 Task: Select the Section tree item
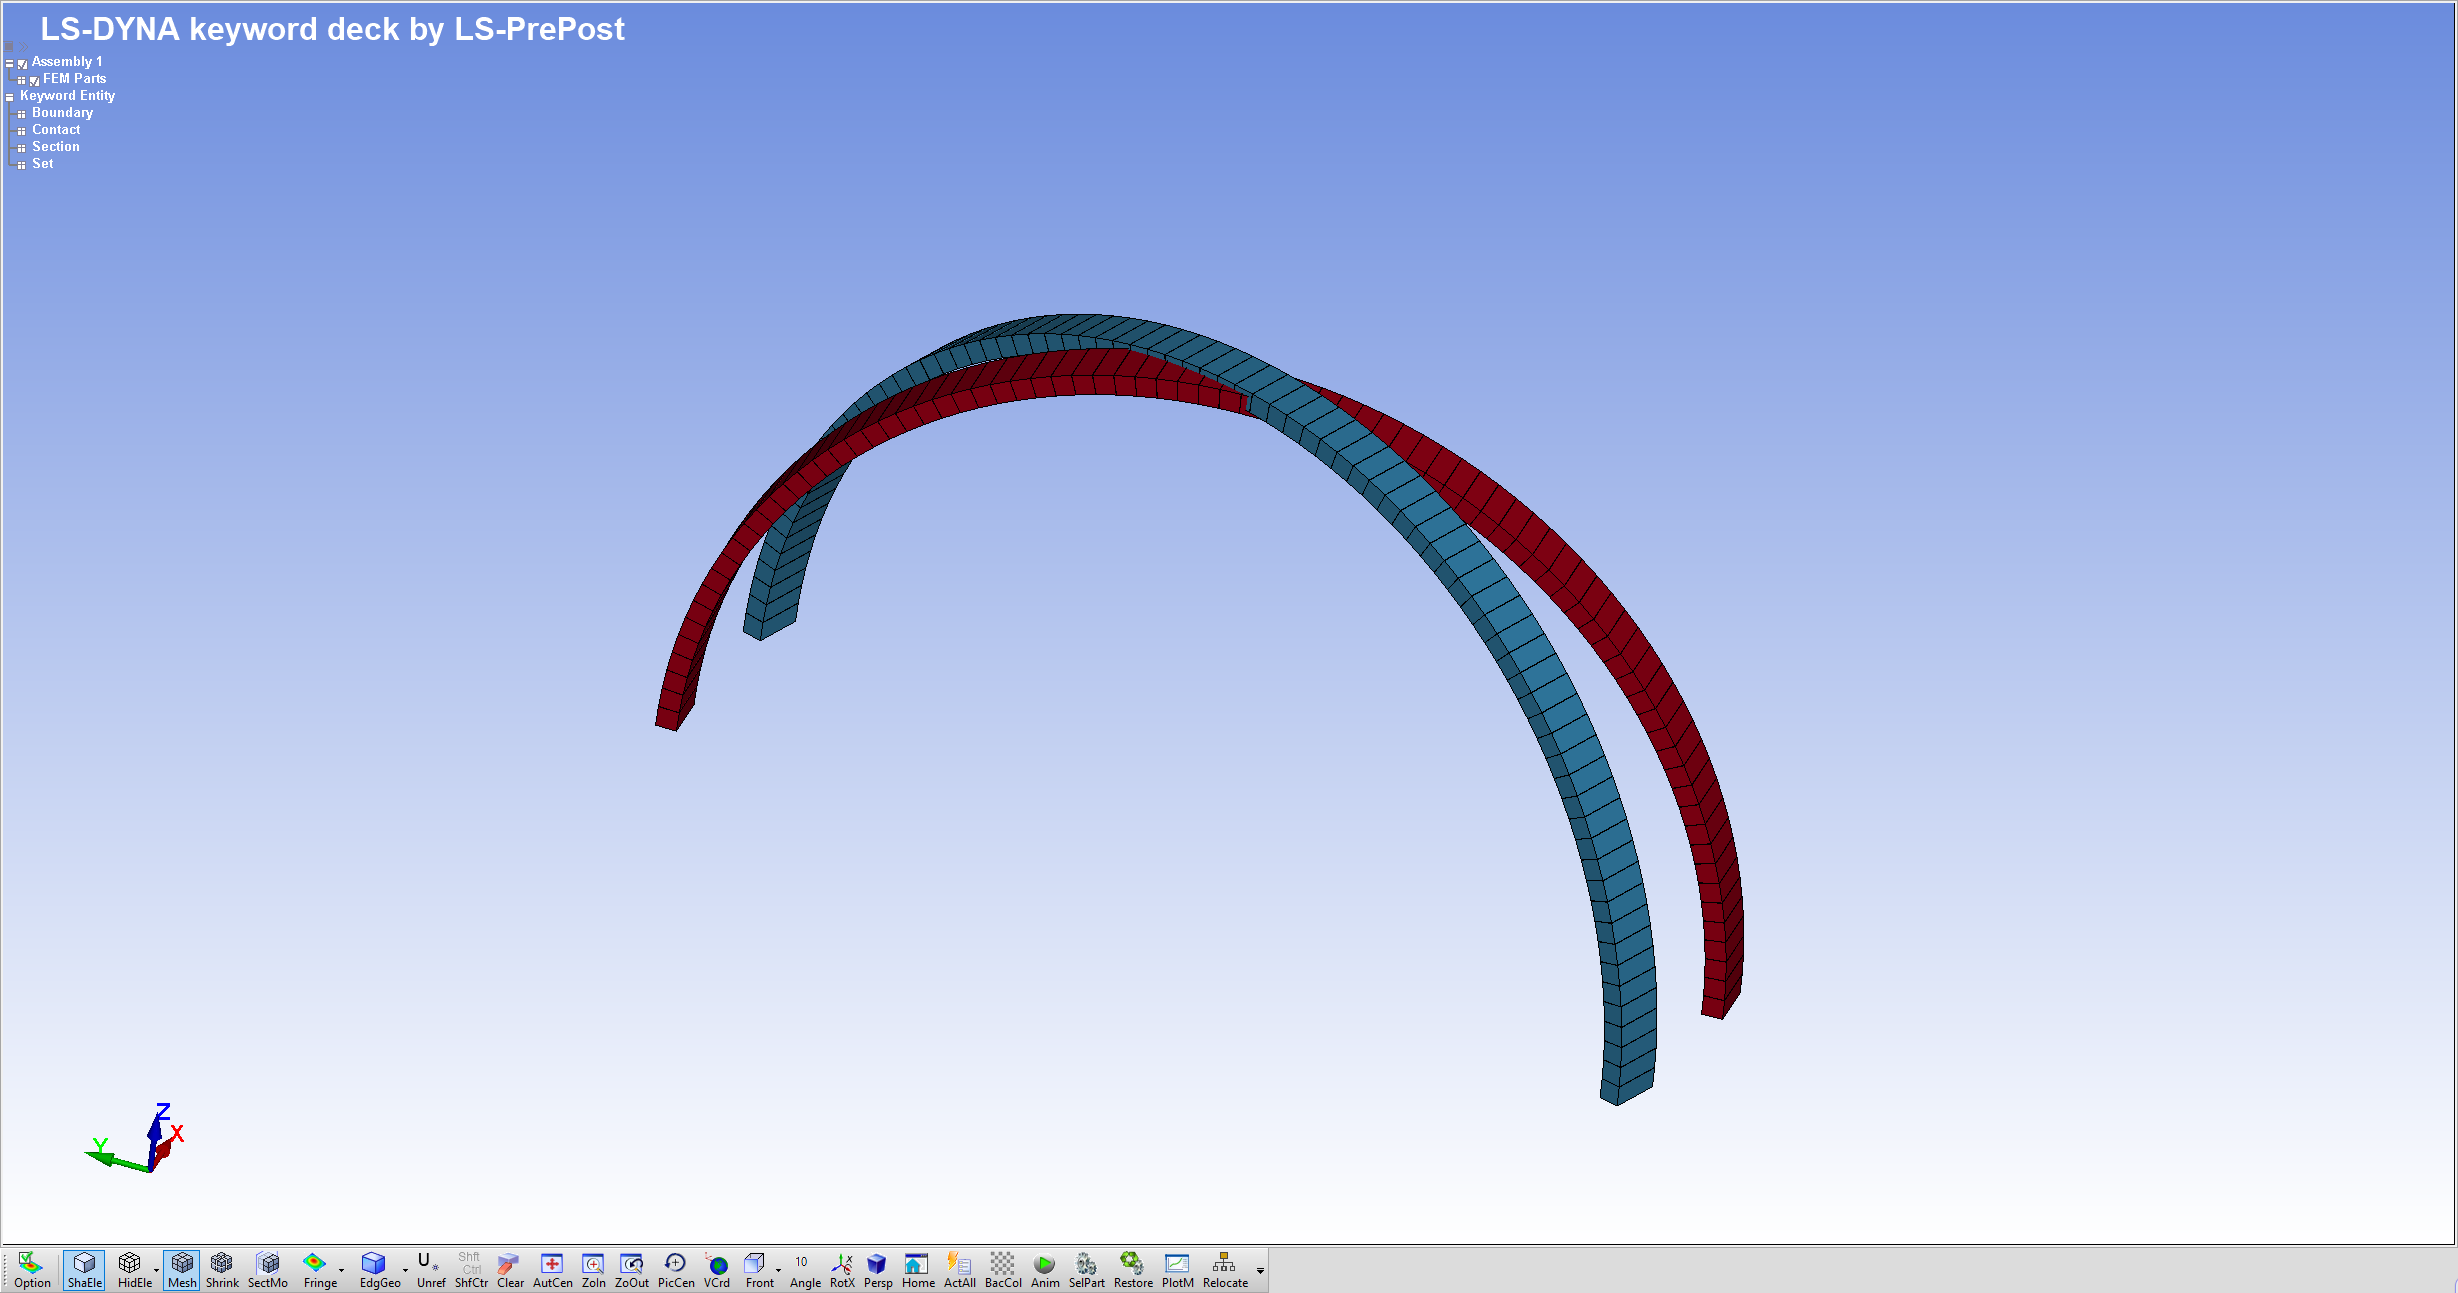click(x=55, y=147)
